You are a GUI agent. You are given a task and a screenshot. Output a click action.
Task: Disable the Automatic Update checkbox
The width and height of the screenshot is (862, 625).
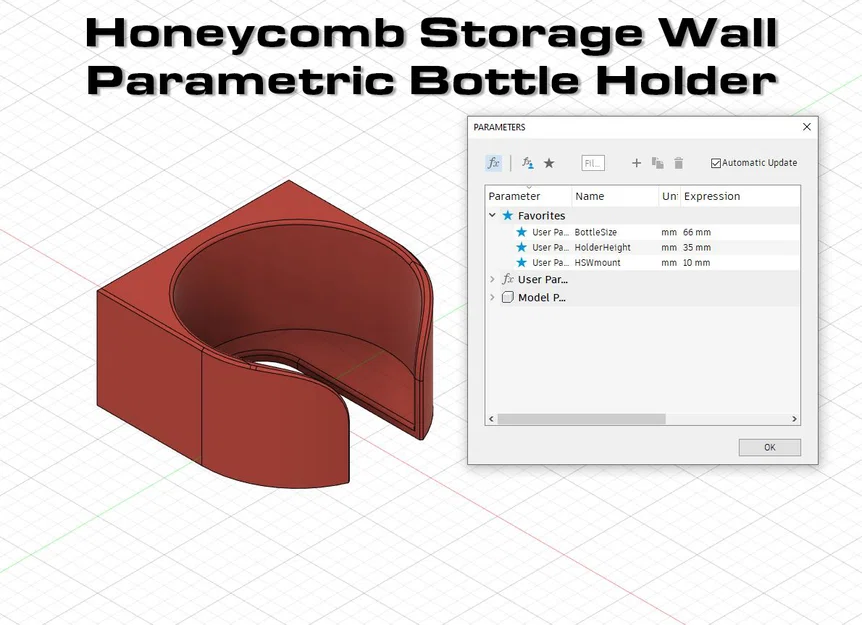pos(715,162)
